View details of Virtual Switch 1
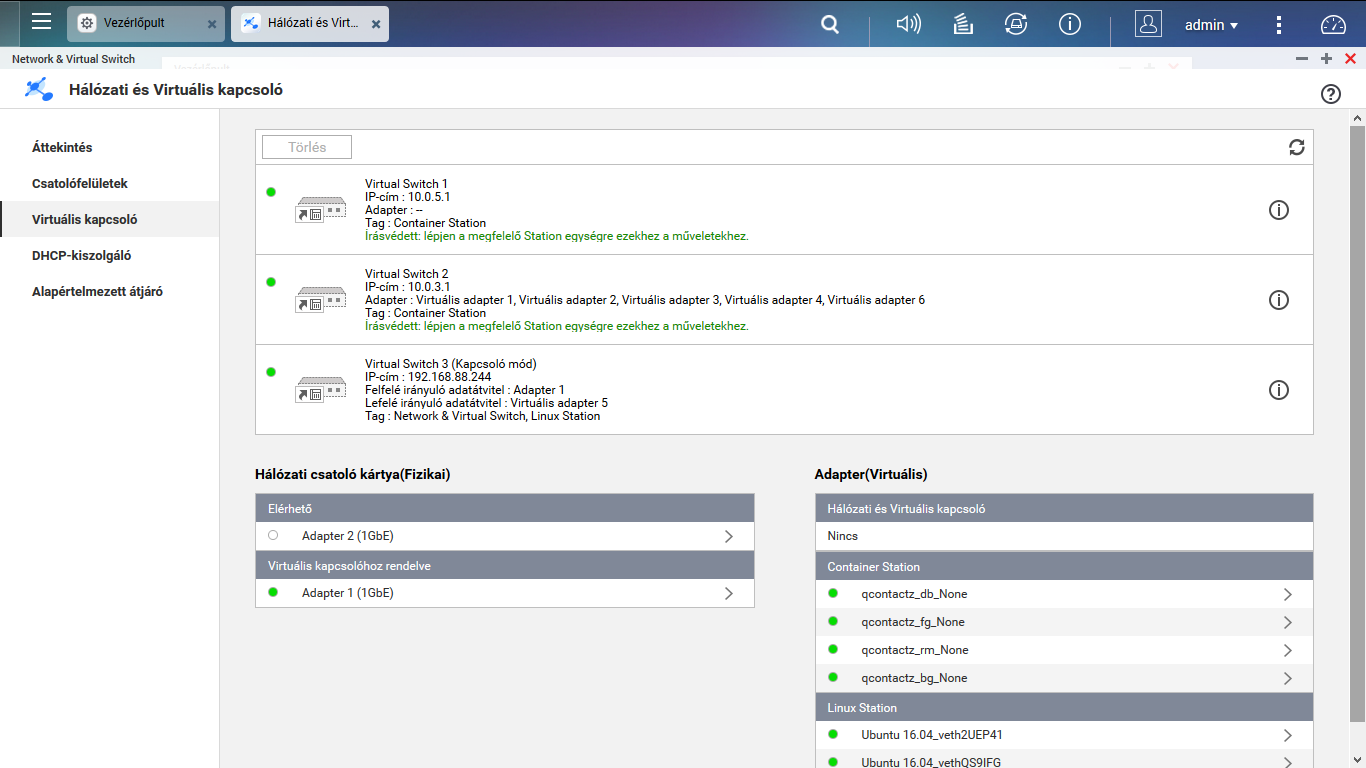1366x768 pixels. pos(1279,209)
